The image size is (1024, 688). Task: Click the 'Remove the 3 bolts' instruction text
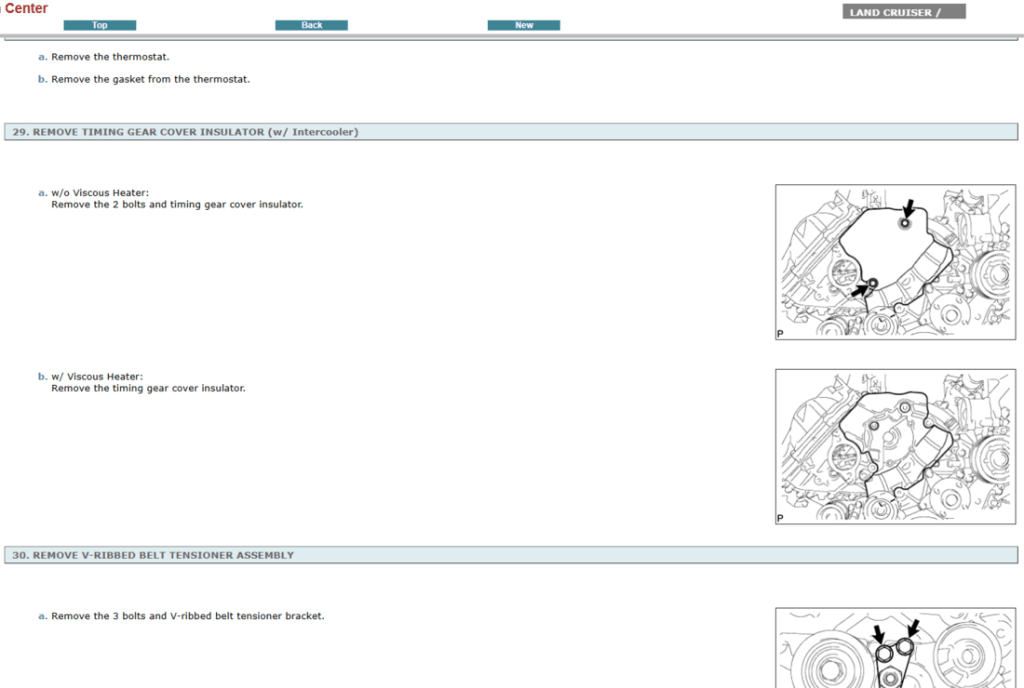point(187,616)
